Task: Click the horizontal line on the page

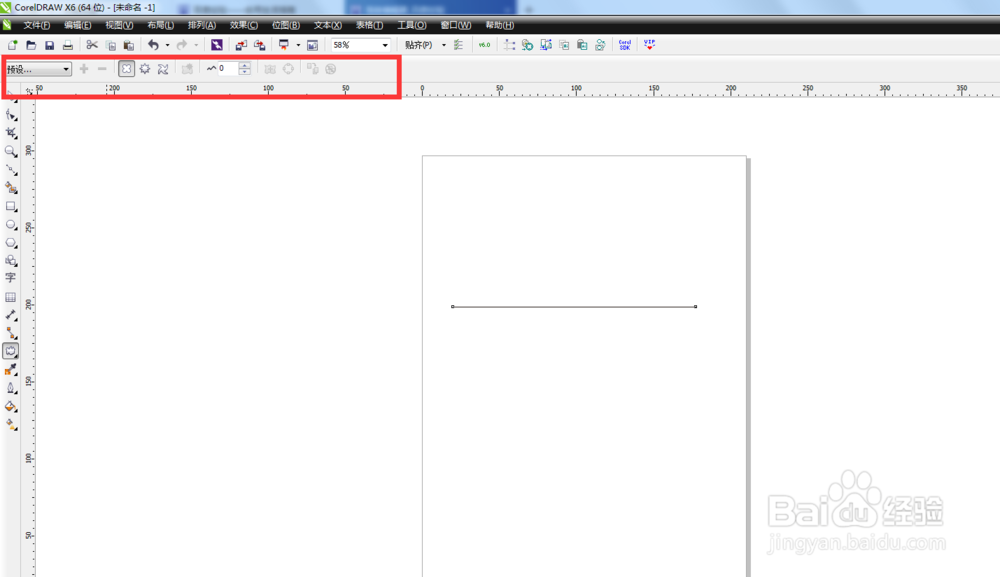Action: click(x=574, y=307)
